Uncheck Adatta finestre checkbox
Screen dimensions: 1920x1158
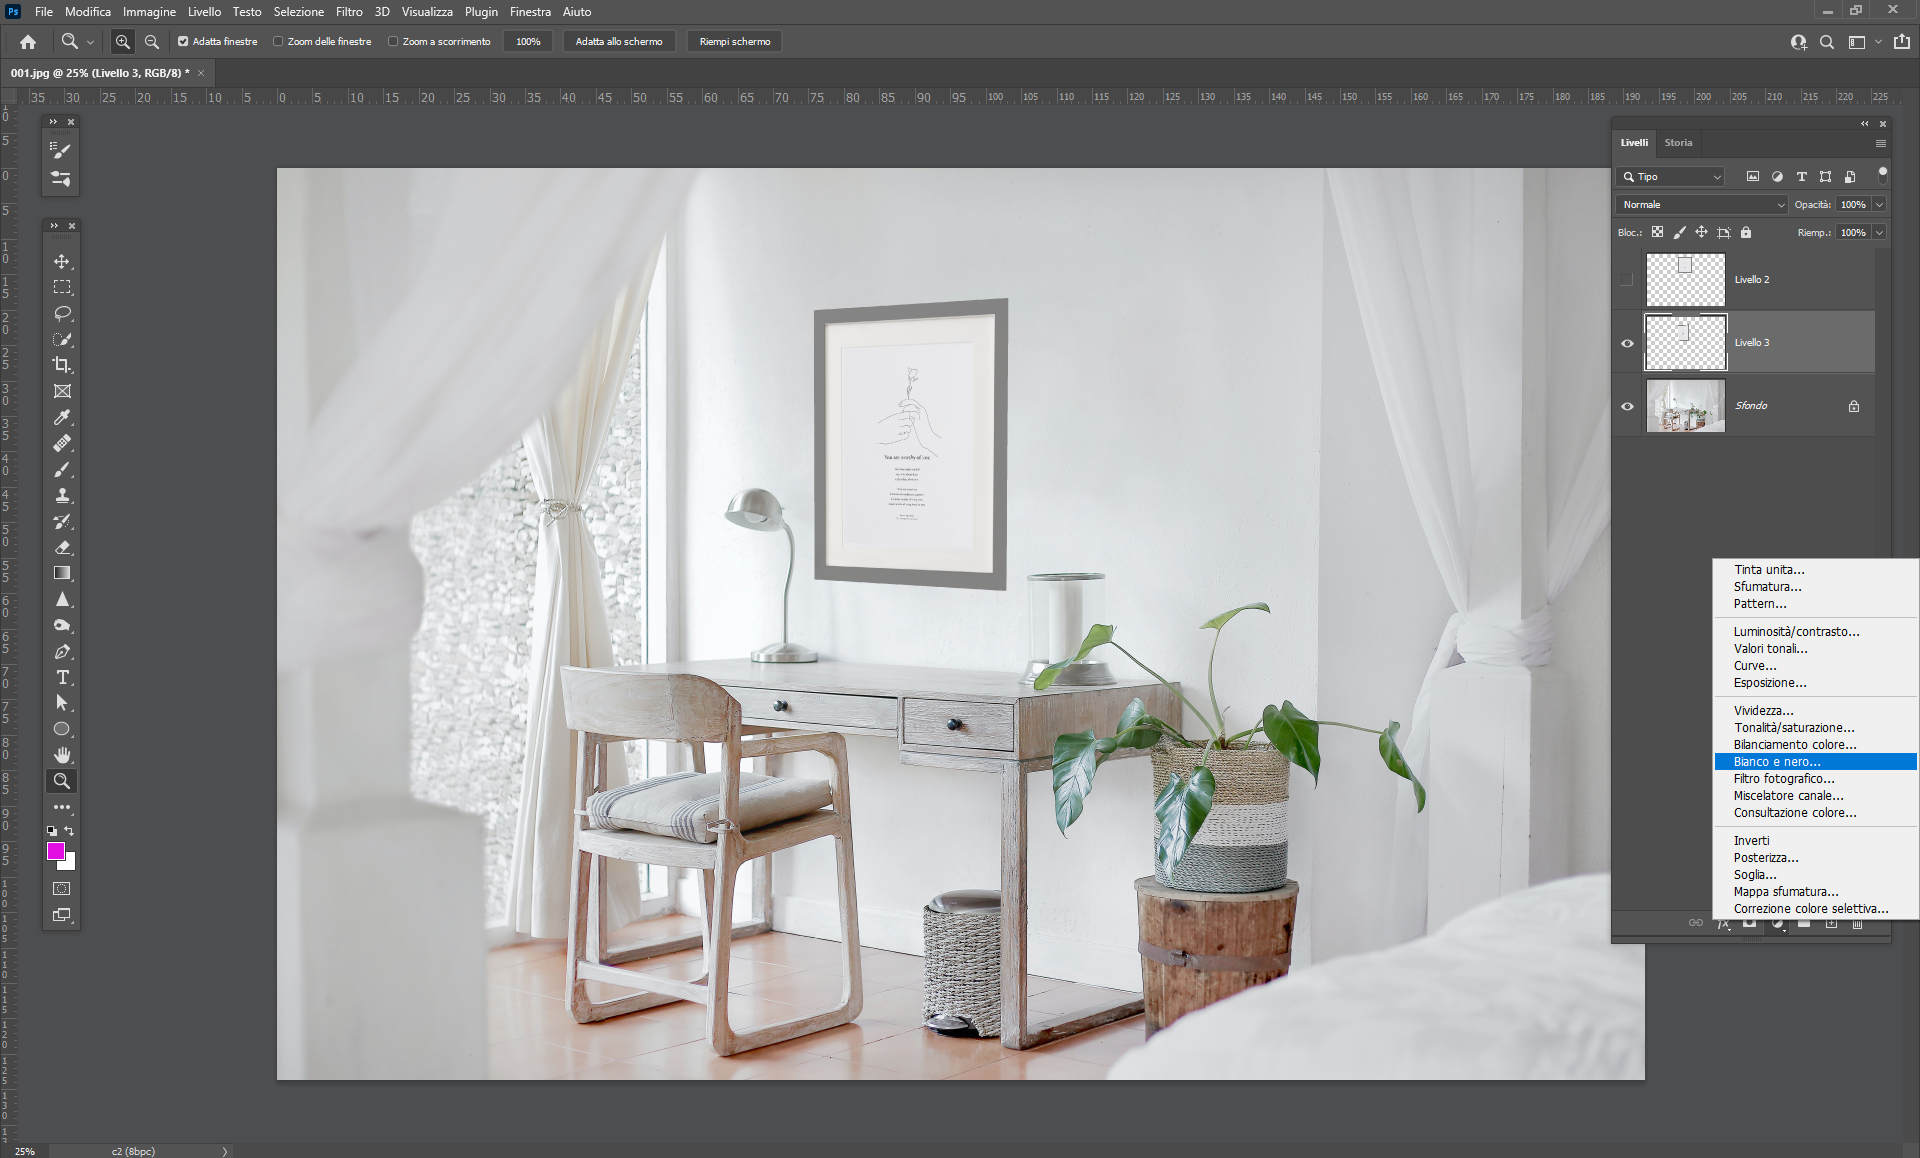point(183,42)
